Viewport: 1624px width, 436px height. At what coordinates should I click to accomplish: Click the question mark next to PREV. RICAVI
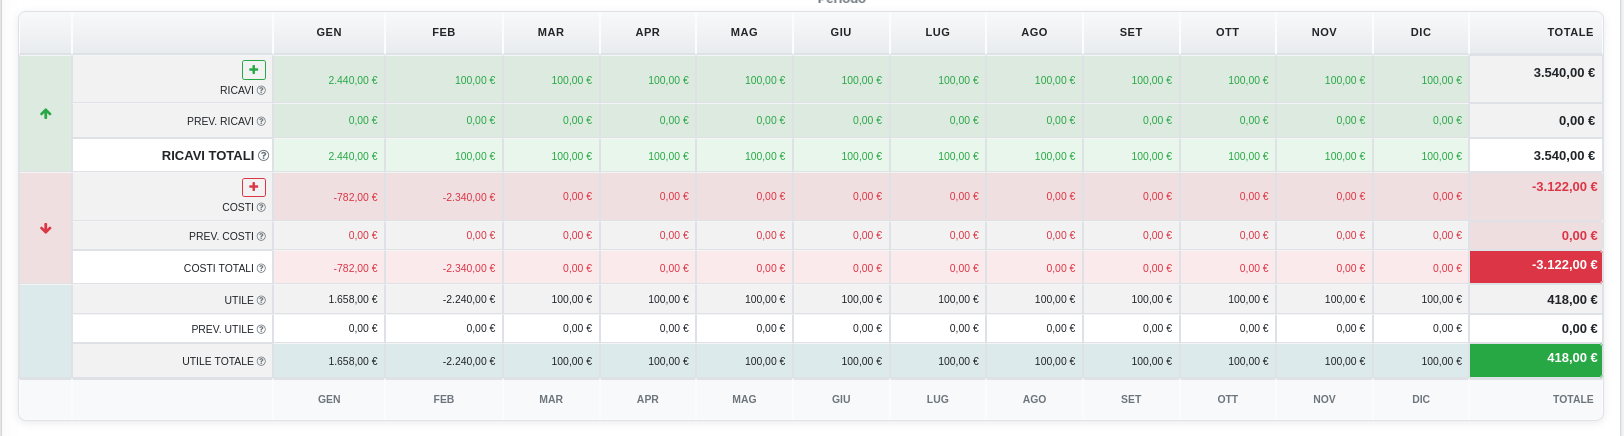pyautogui.click(x=261, y=122)
